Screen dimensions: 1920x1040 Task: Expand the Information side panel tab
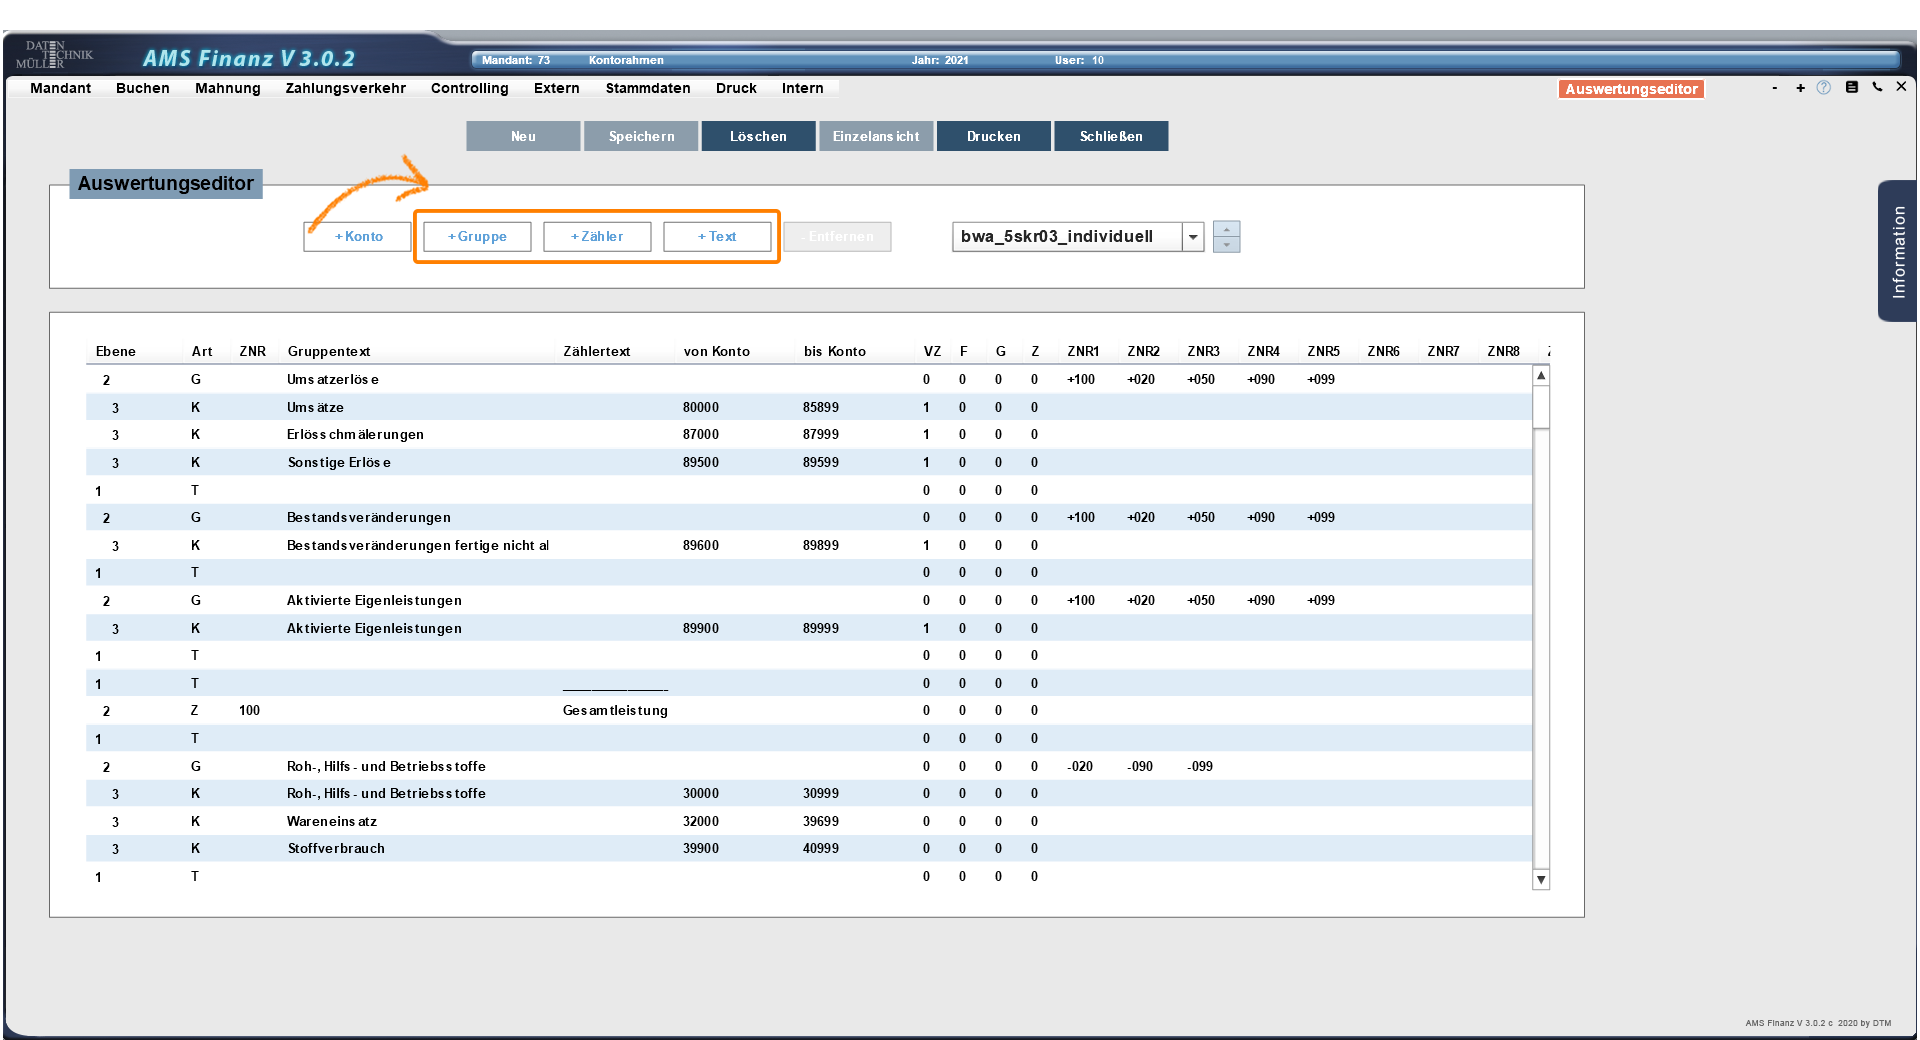pyautogui.click(x=1897, y=251)
